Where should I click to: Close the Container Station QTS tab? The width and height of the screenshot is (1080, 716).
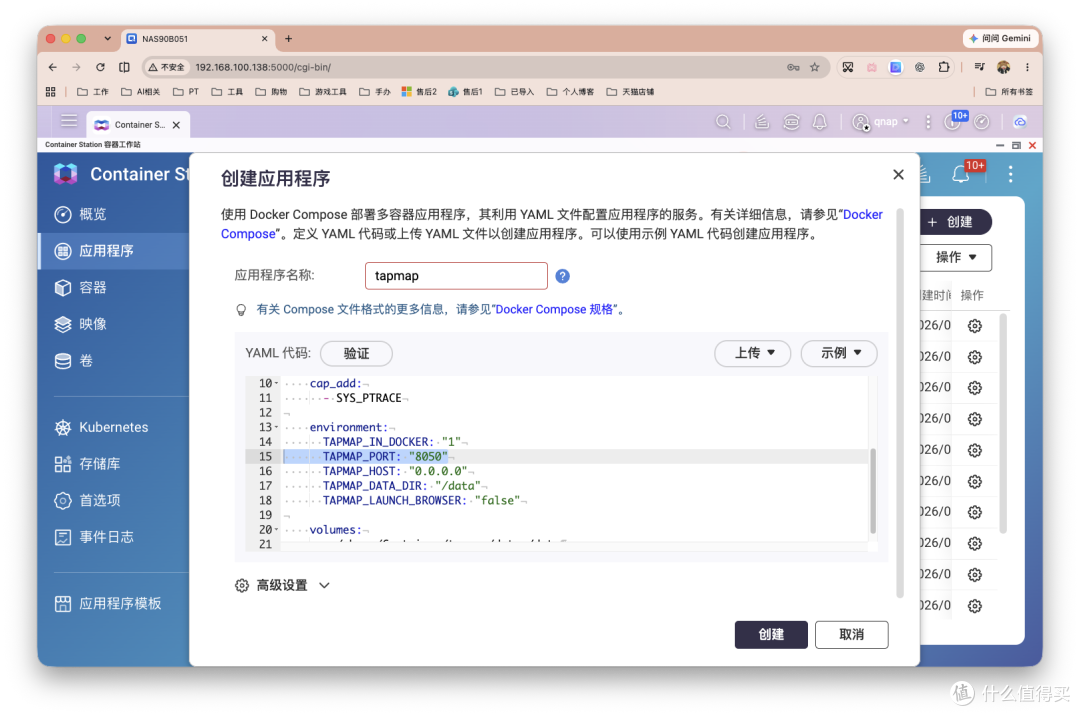[x=176, y=125]
